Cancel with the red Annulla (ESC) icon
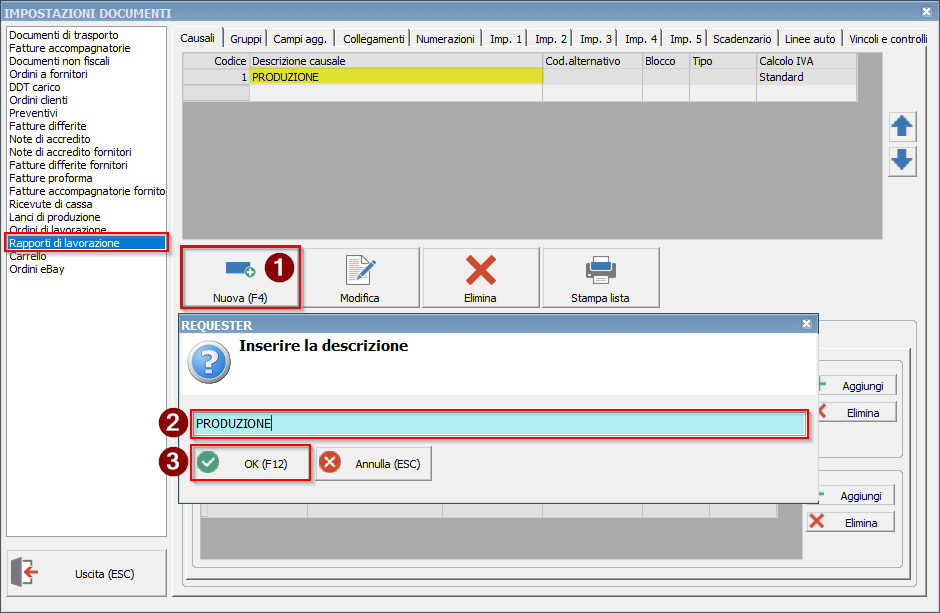The height and width of the screenshot is (613, 940). tap(330, 463)
